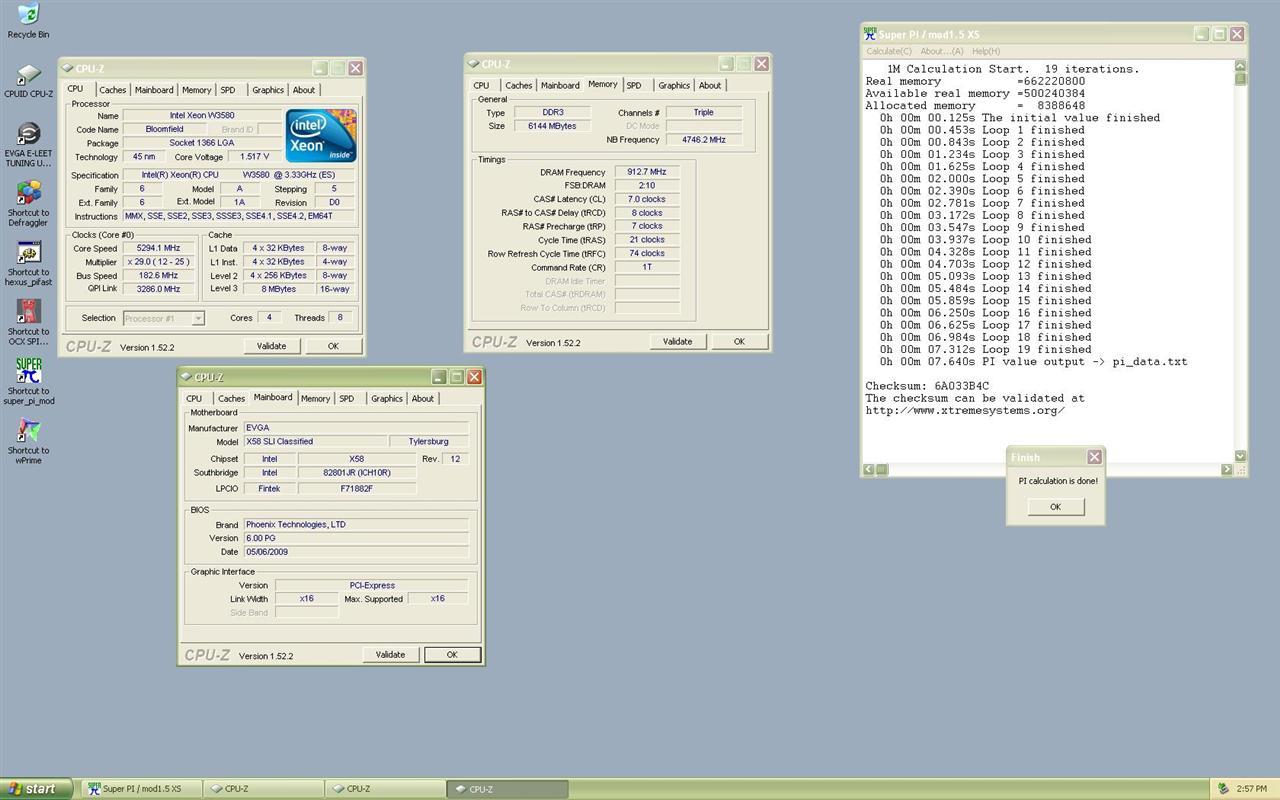Switch to Mainboard tab in CPU window

pyautogui.click(x=154, y=90)
